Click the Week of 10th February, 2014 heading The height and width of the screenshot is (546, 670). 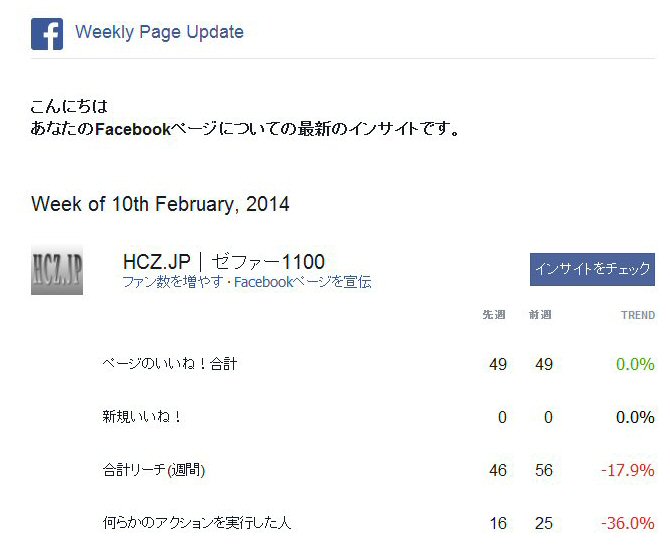(160, 204)
